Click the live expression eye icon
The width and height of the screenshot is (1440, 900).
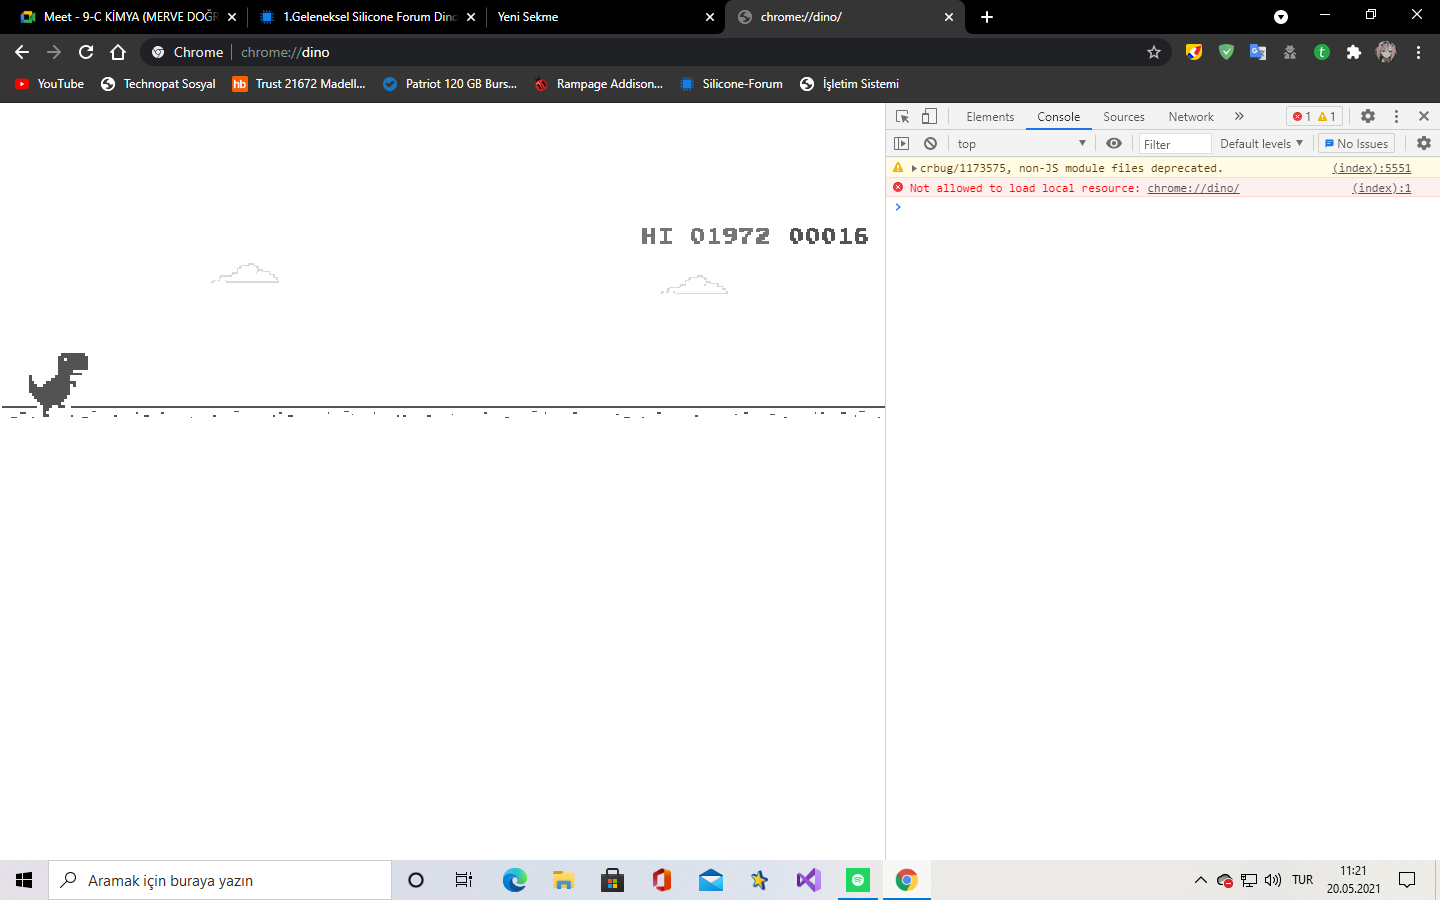[x=1113, y=144]
